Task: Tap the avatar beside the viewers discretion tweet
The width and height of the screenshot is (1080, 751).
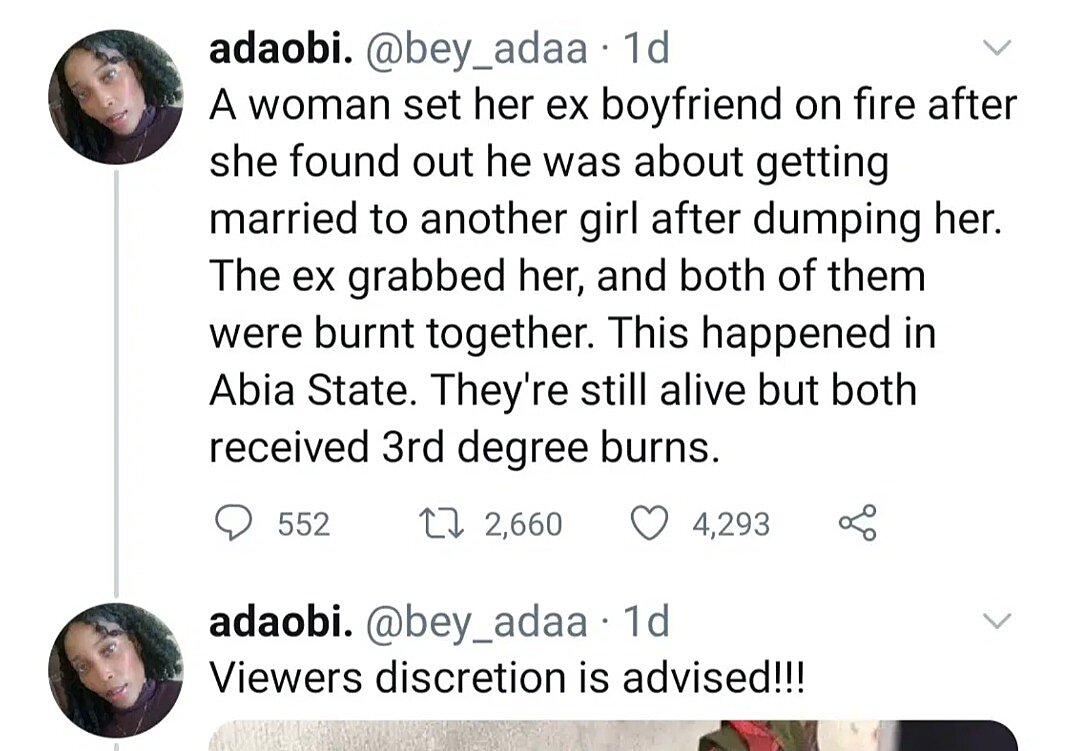Action: point(116,669)
